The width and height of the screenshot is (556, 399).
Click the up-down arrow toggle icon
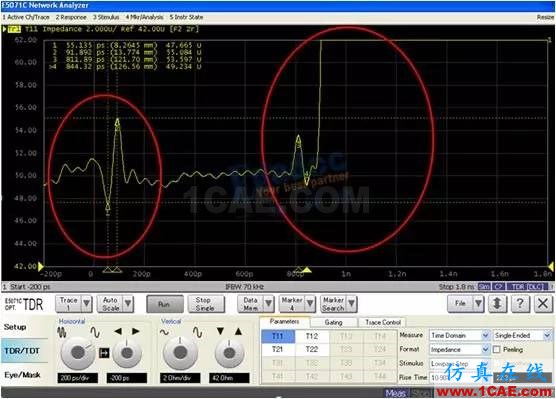point(497,304)
